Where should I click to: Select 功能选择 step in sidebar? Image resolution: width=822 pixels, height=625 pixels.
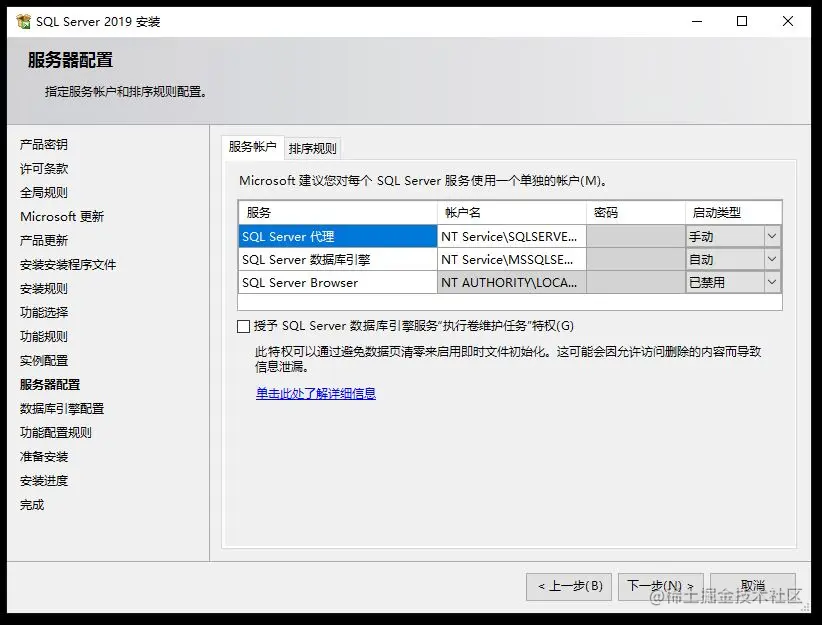(44, 312)
